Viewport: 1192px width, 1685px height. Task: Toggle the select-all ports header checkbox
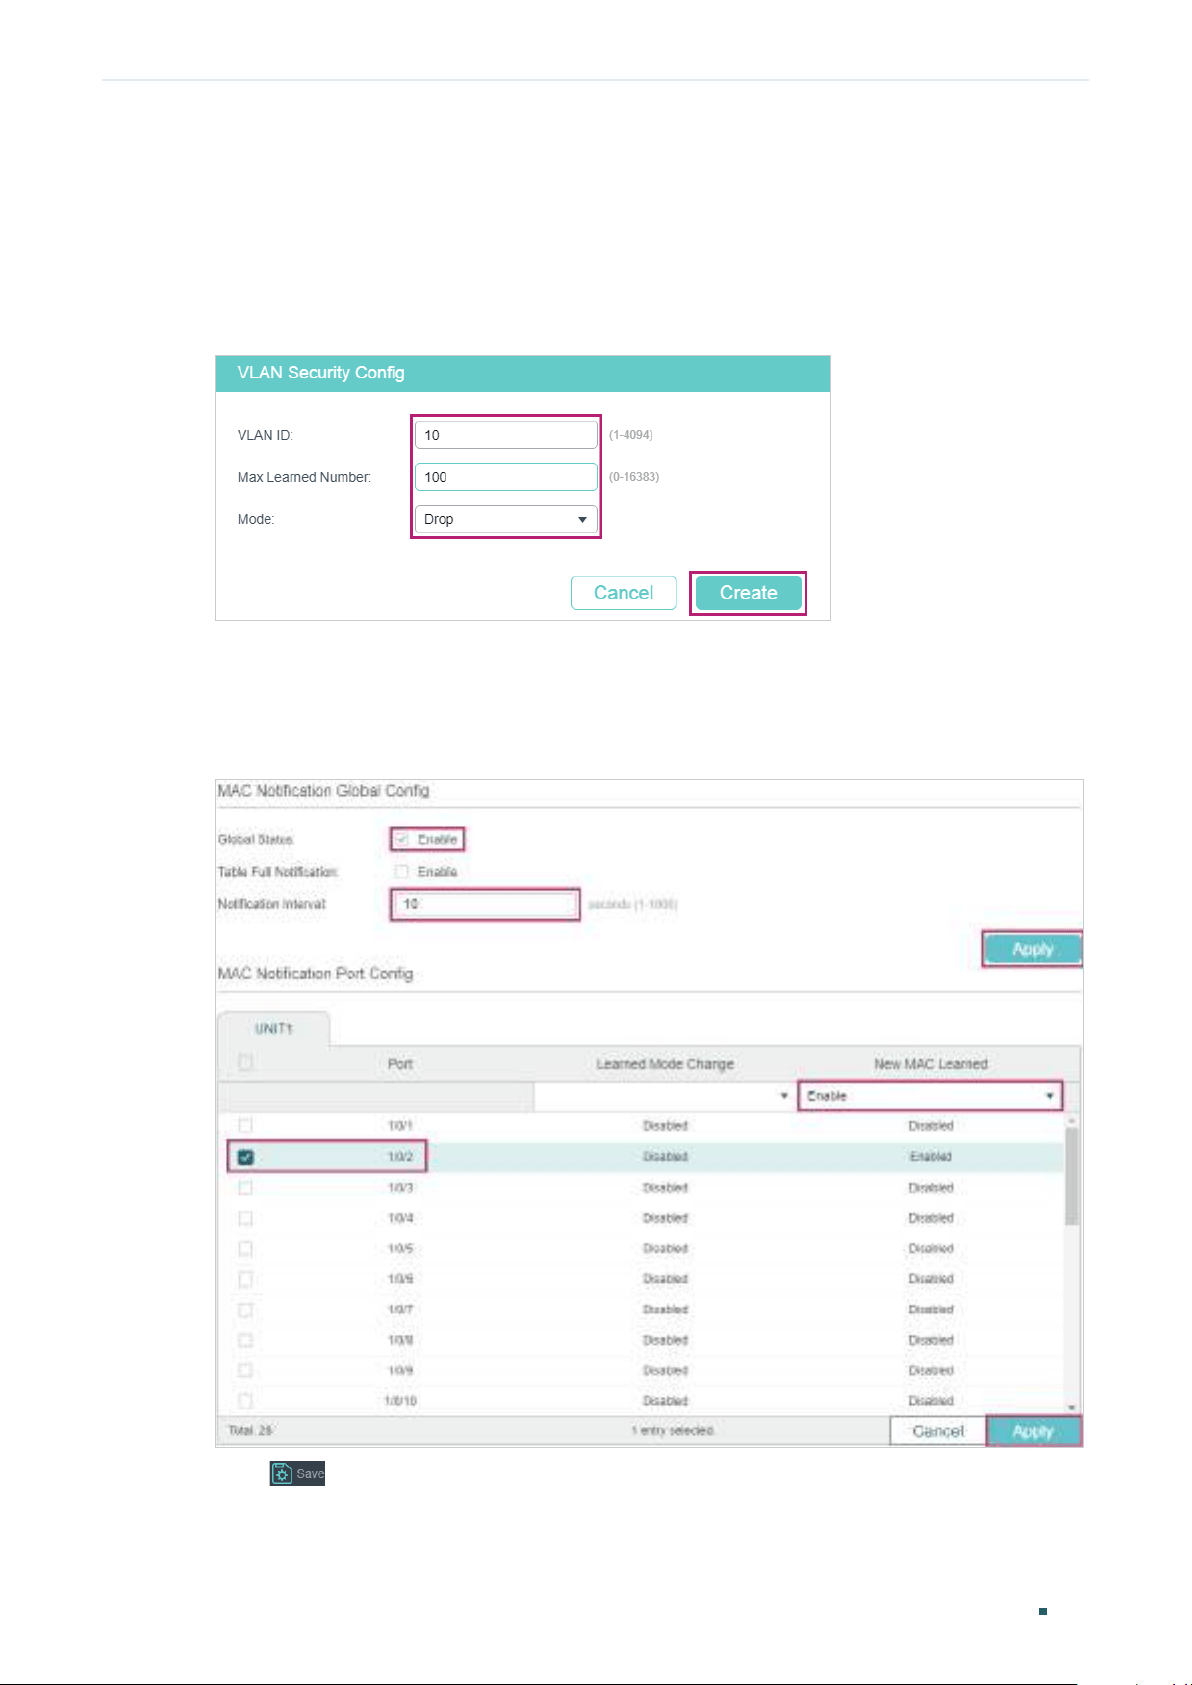(246, 1063)
